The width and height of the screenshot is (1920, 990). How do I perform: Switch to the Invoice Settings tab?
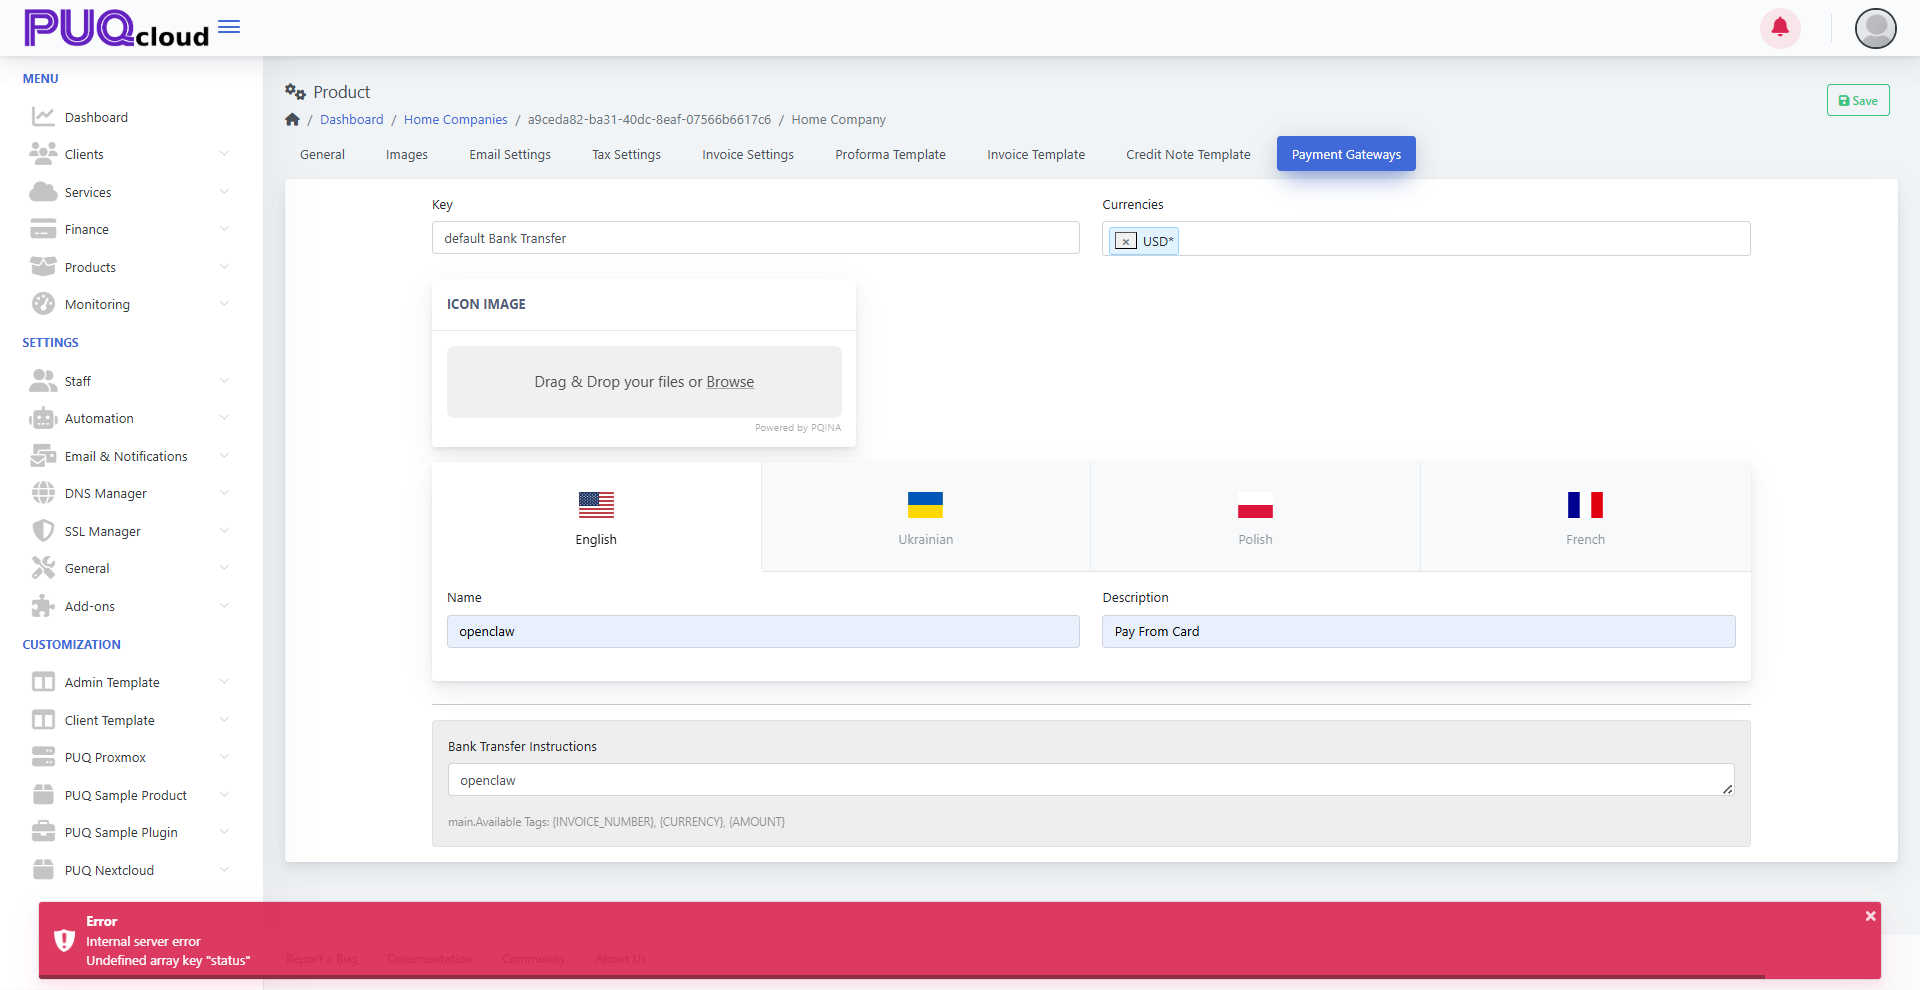pos(747,154)
